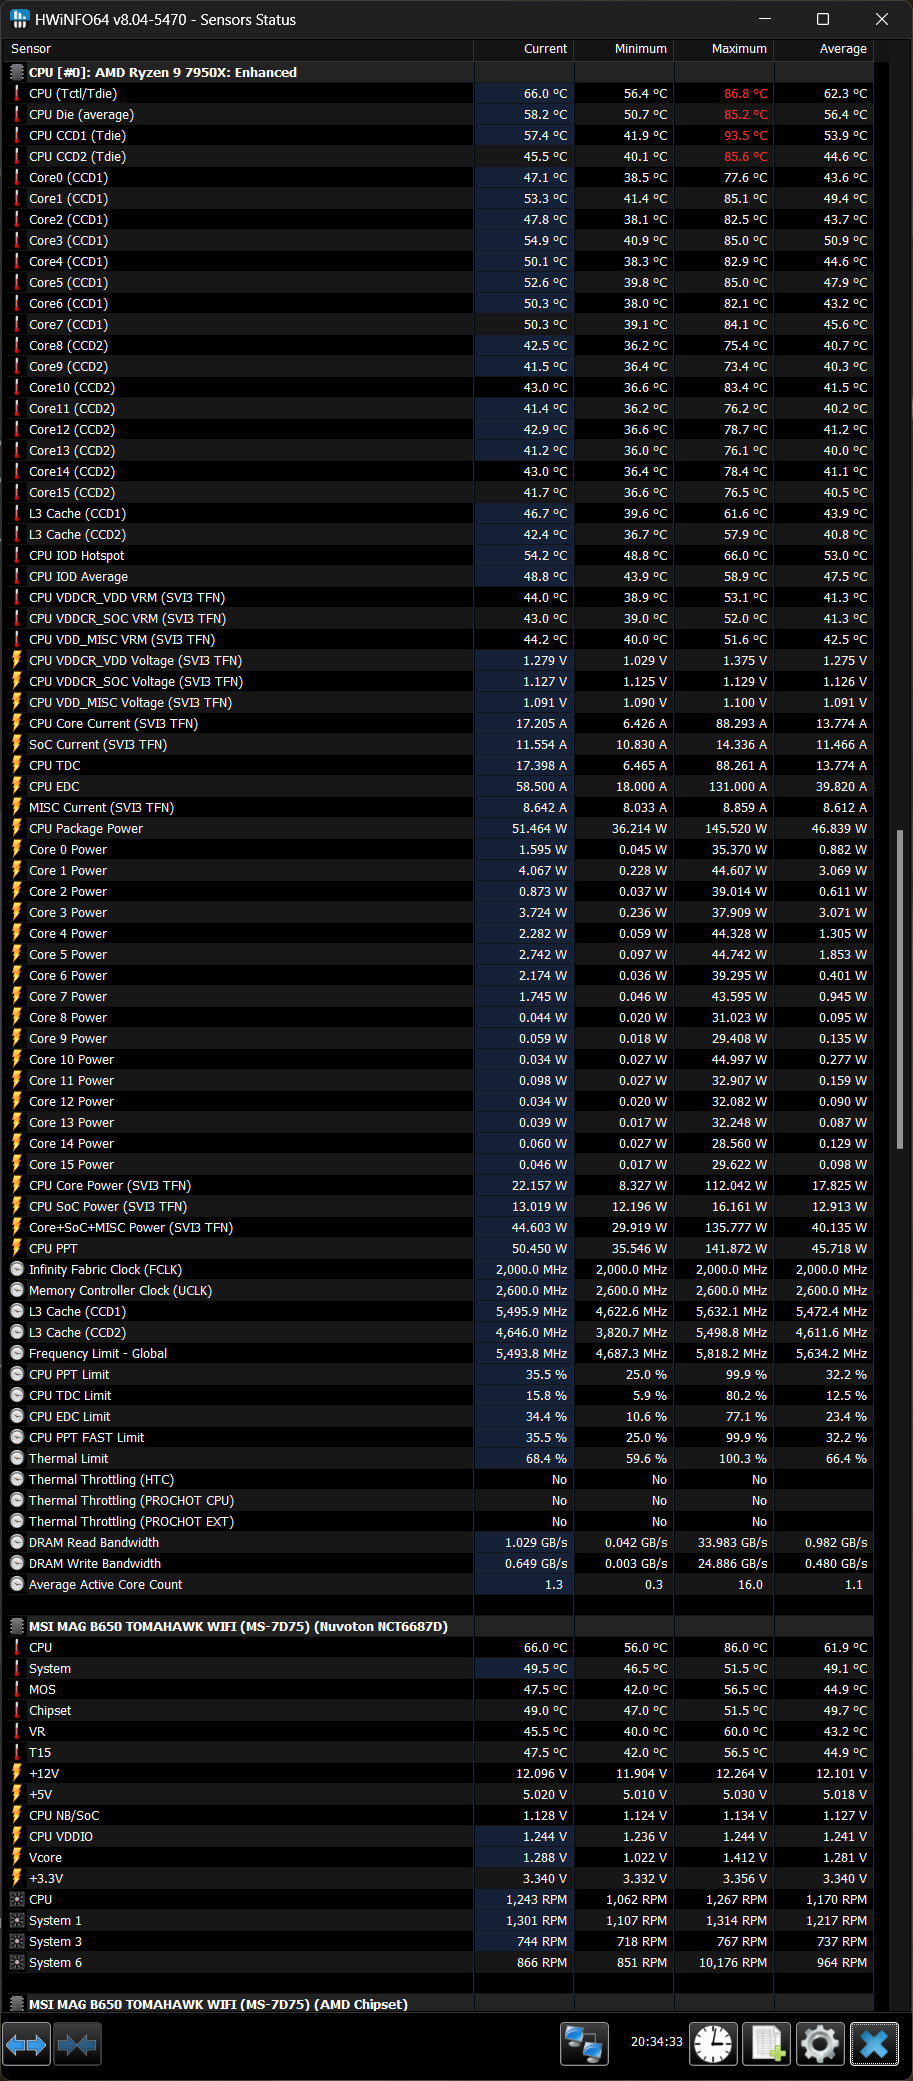Click the fan icon beside System 1
This screenshot has height=2081, width=913.
click(x=16, y=1920)
